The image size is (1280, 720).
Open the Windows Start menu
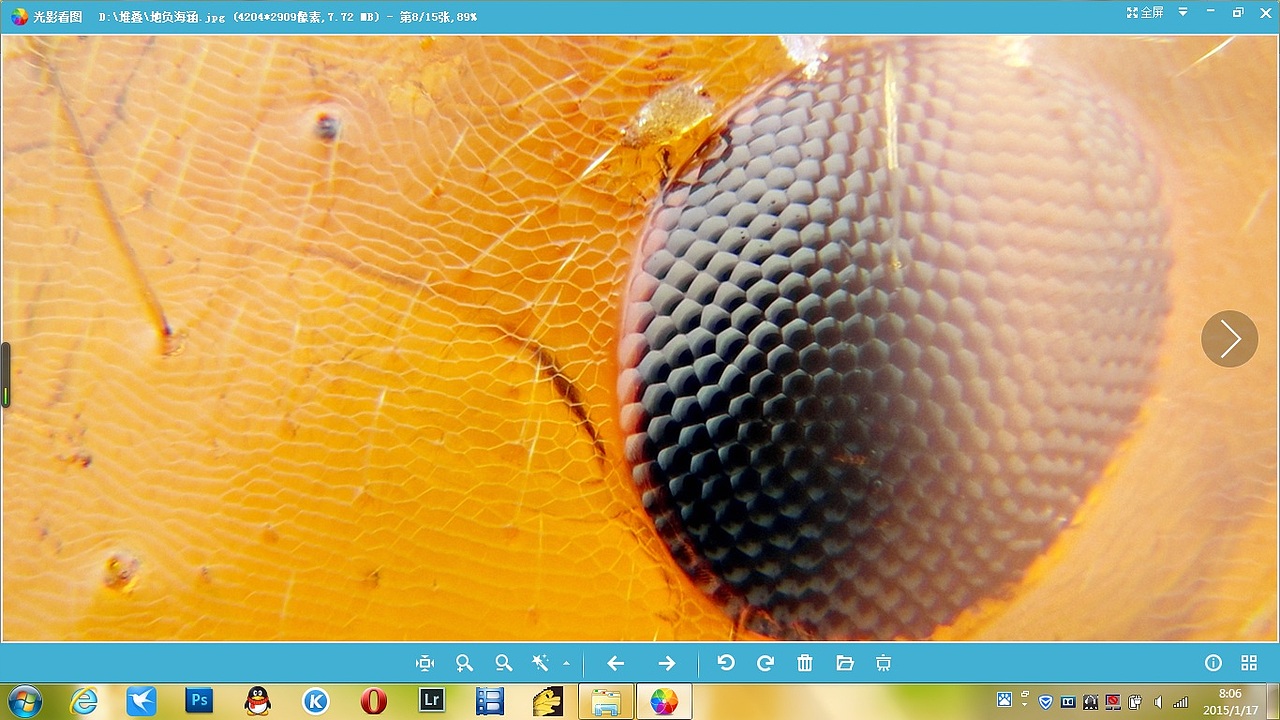pos(23,701)
